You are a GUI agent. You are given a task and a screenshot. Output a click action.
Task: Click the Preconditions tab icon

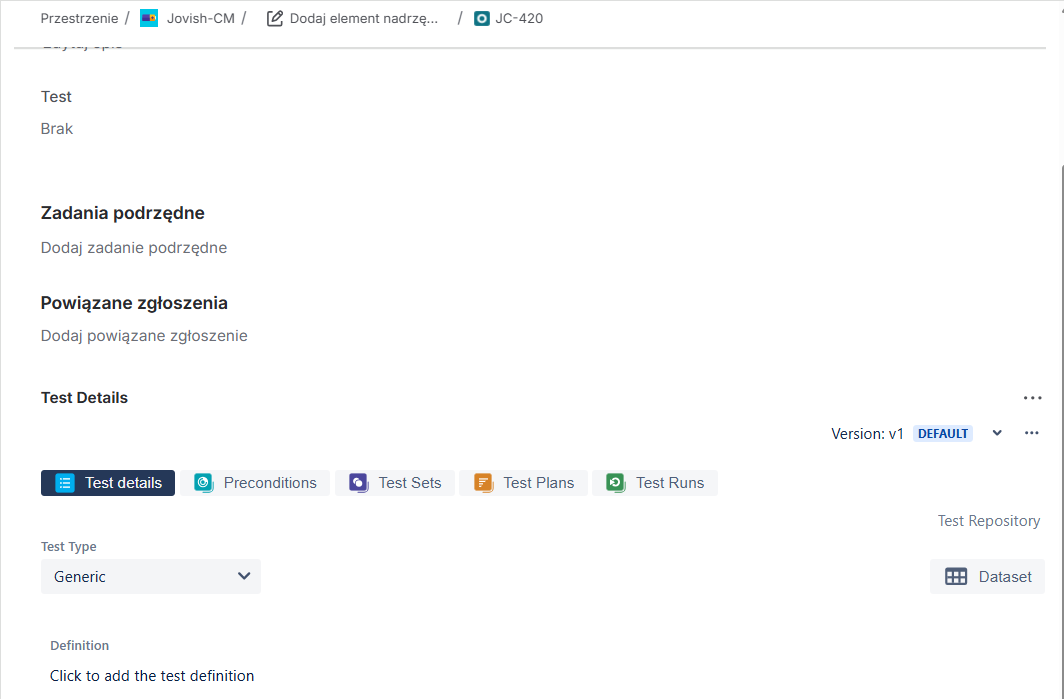click(x=203, y=483)
